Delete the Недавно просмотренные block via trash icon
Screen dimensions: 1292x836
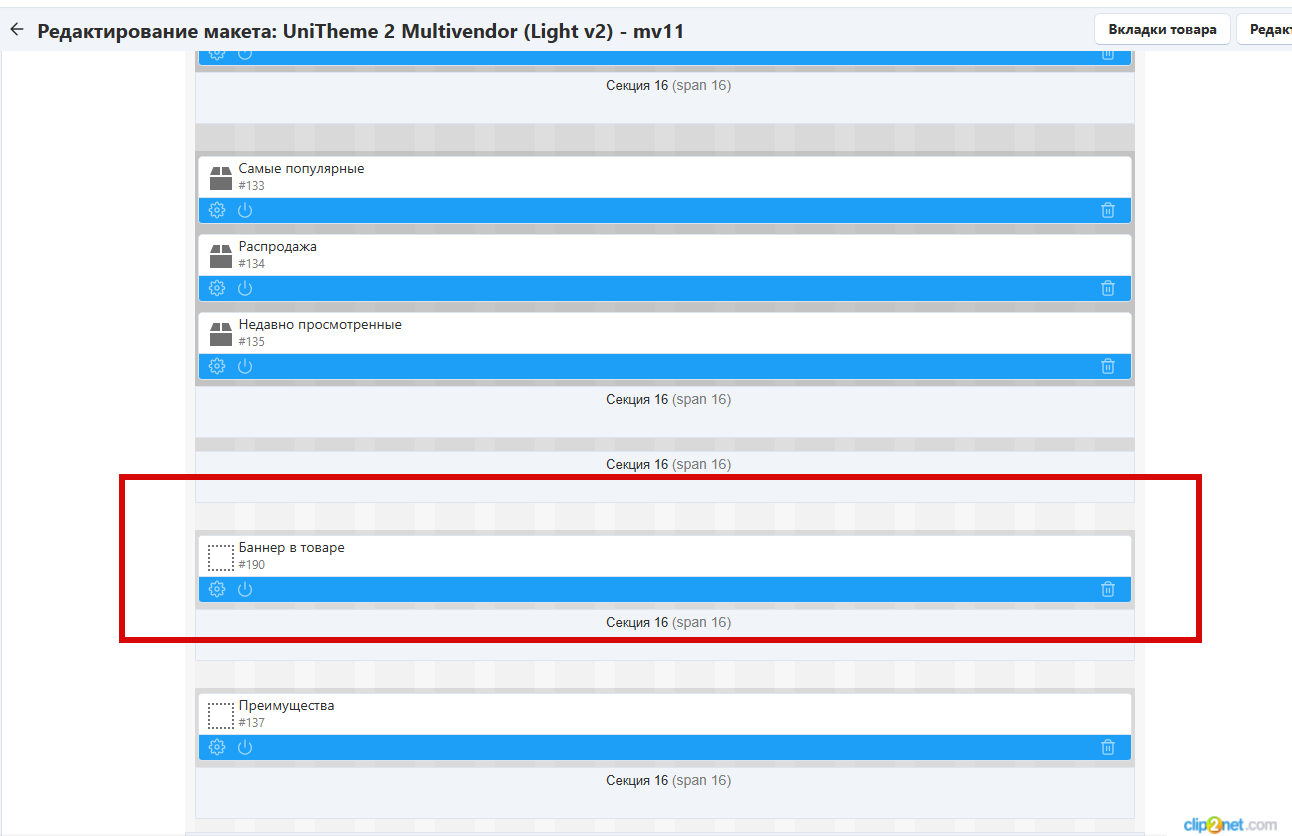[x=1108, y=366]
